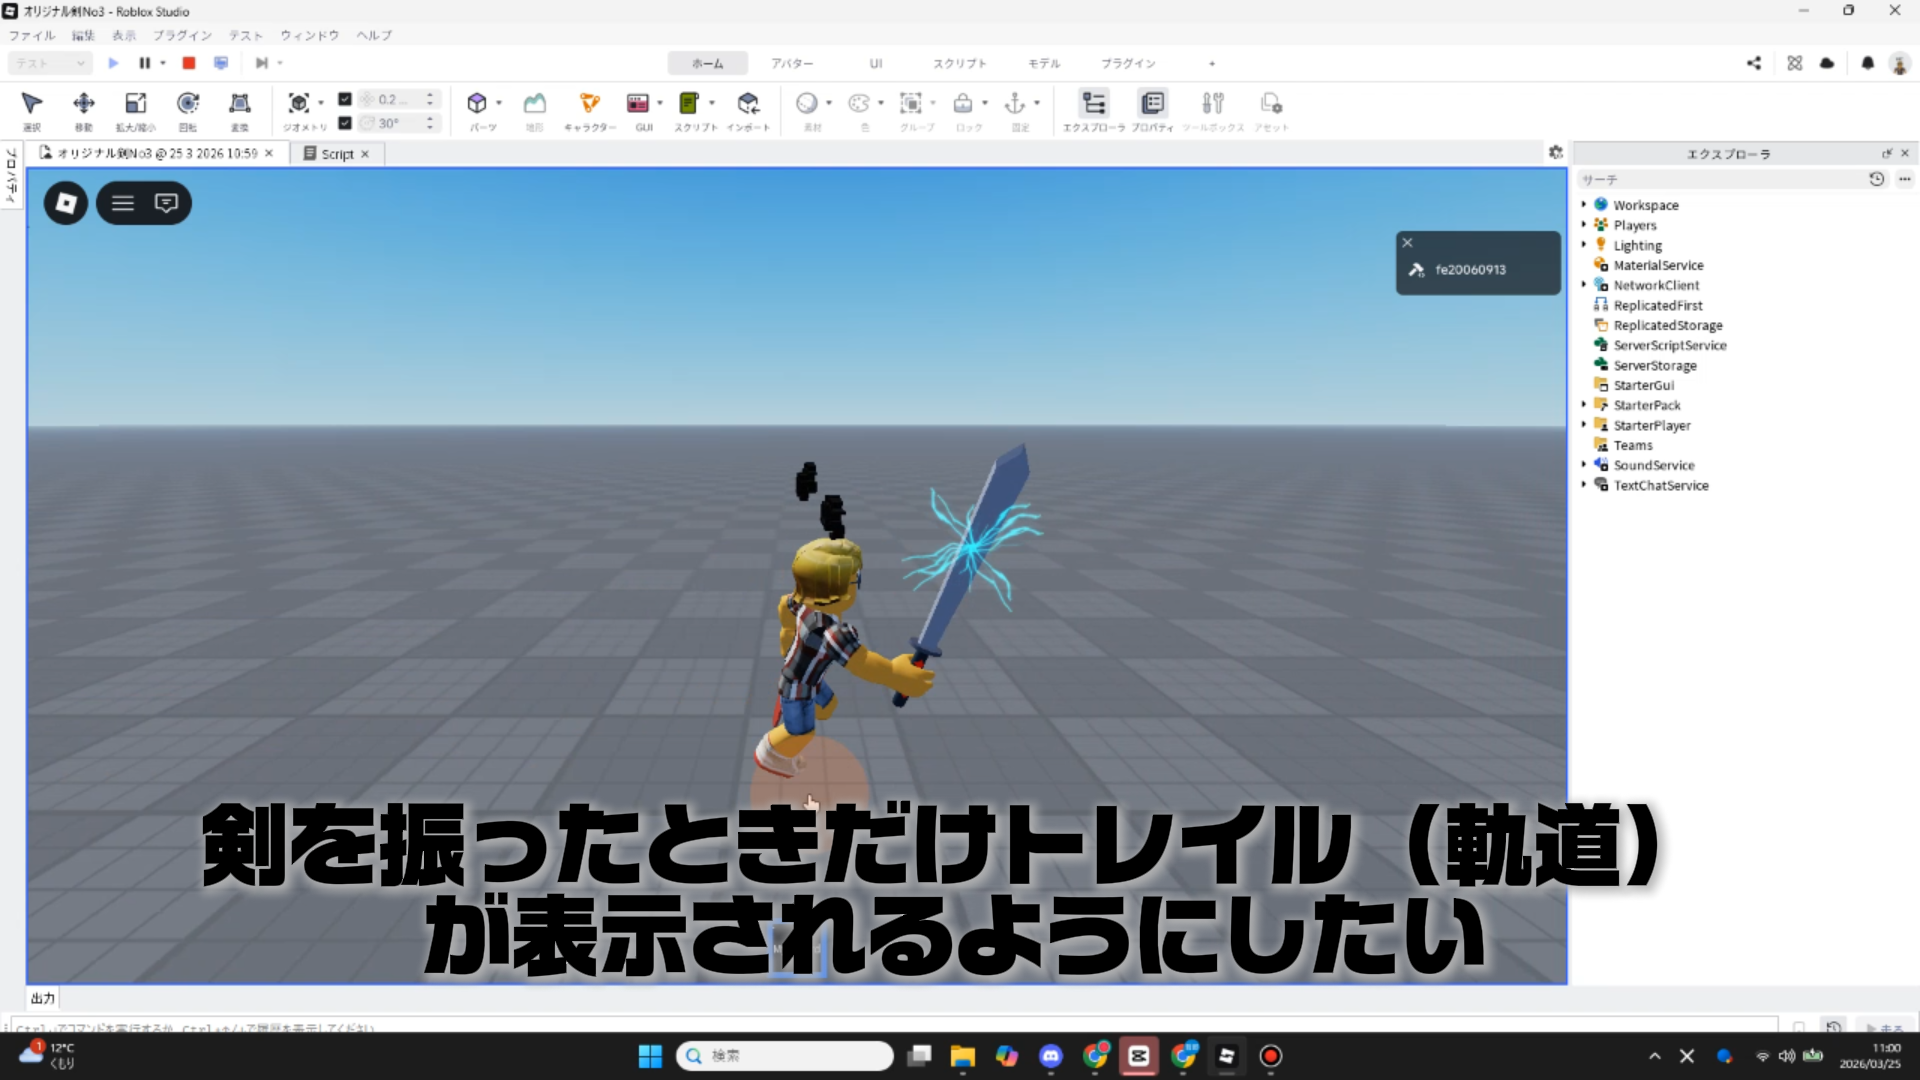Open the Character tool
1920x1080 pixels.
(x=589, y=104)
